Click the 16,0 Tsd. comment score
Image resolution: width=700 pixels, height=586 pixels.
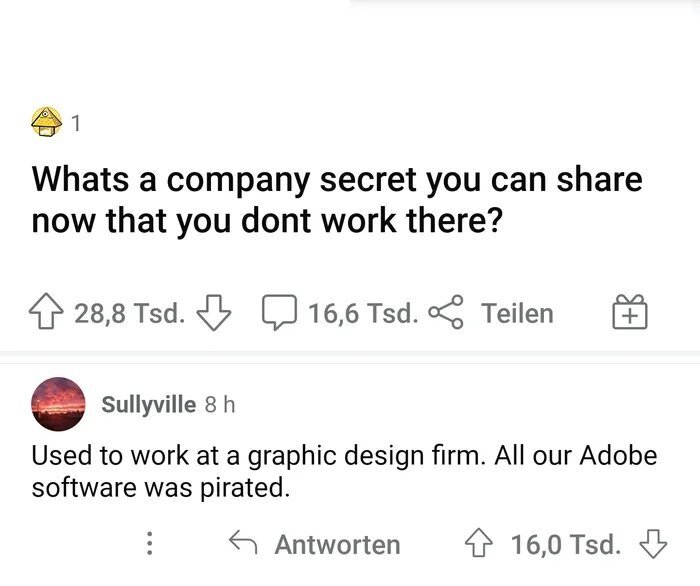[x=566, y=544]
